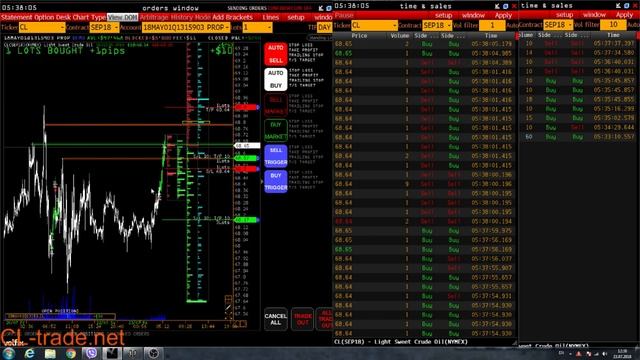
Task: Click the Price column header
Action: 359,36
